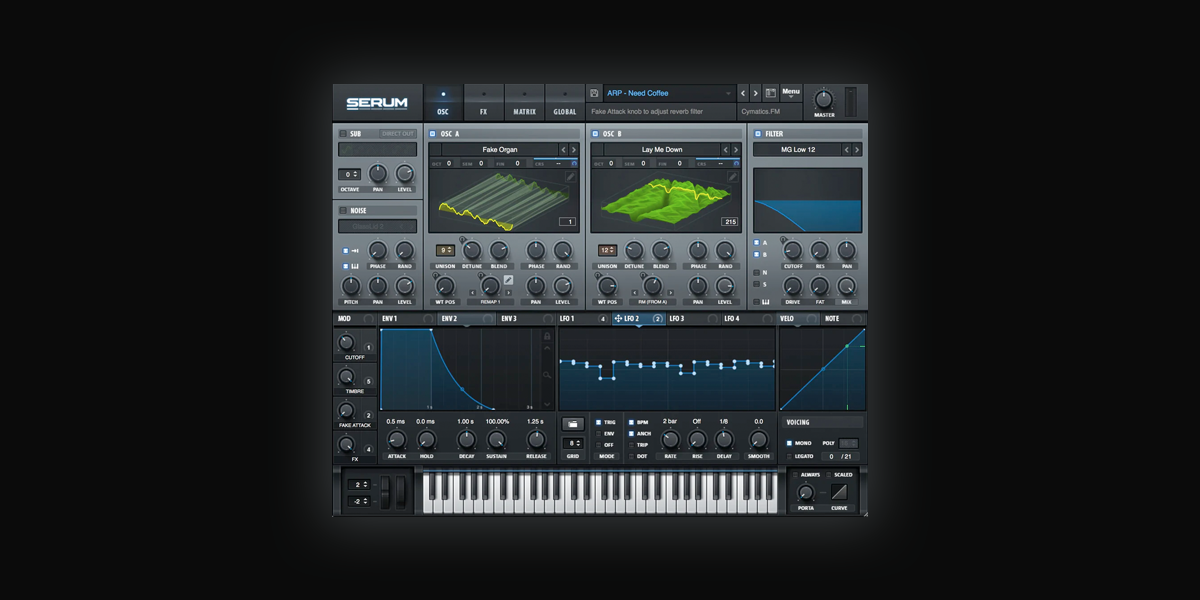This screenshot has width=1200, height=600.
Task: Click the SUB octave stepper
Action: click(x=349, y=175)
